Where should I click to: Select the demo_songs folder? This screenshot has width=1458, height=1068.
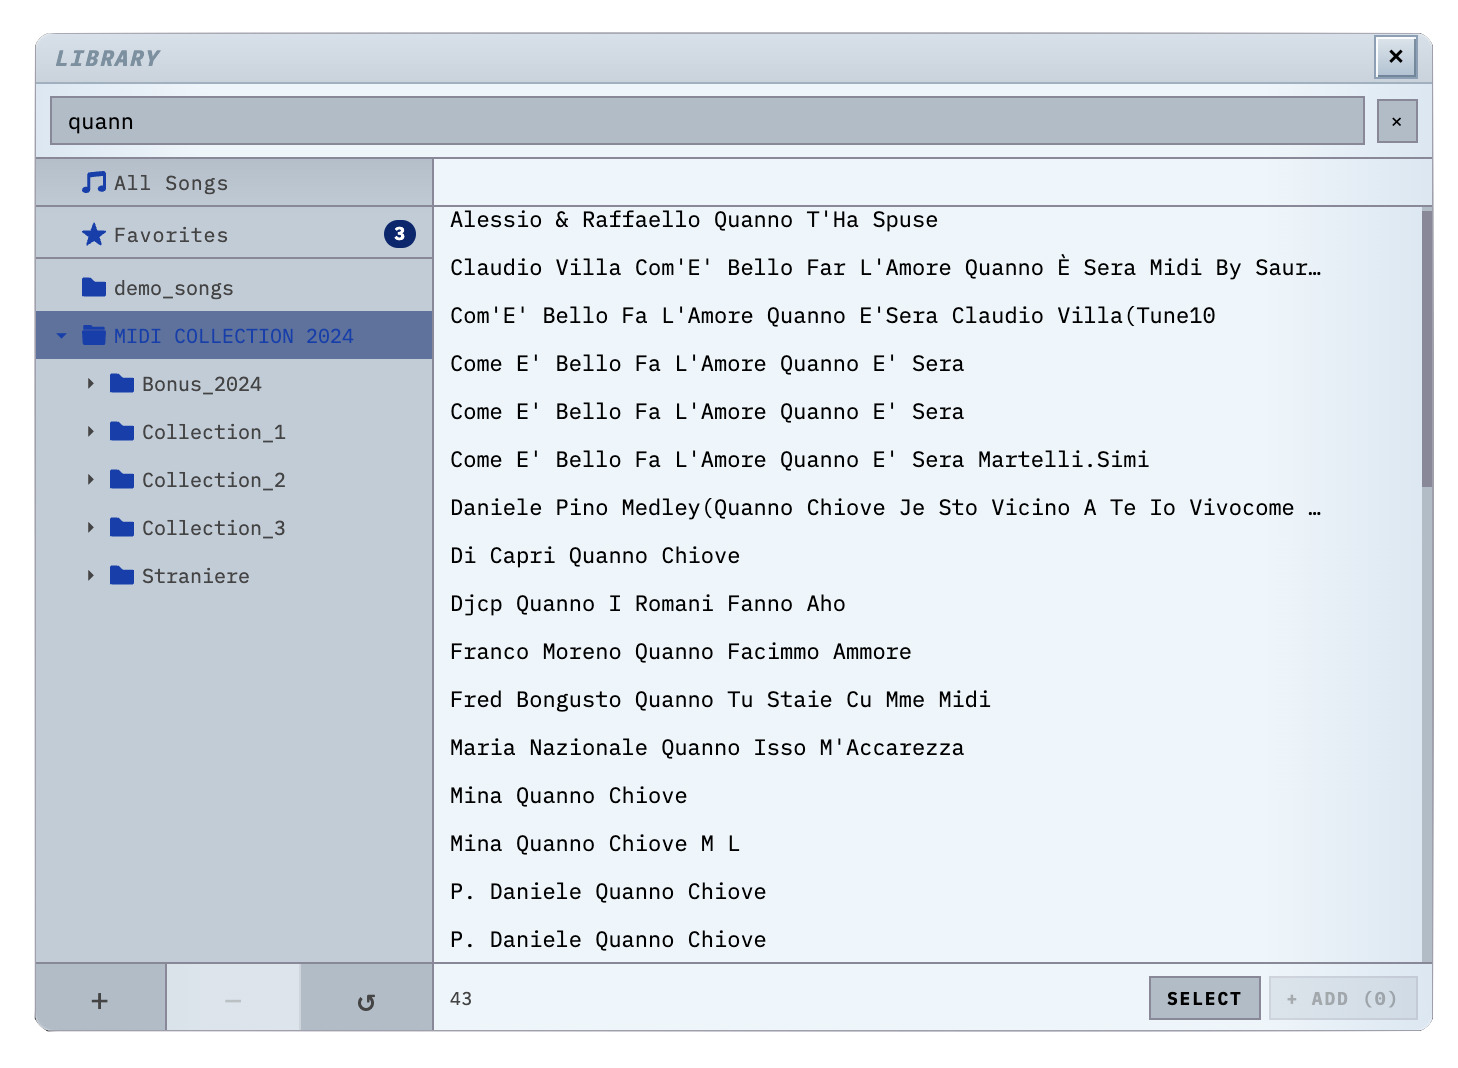[234, 287]
